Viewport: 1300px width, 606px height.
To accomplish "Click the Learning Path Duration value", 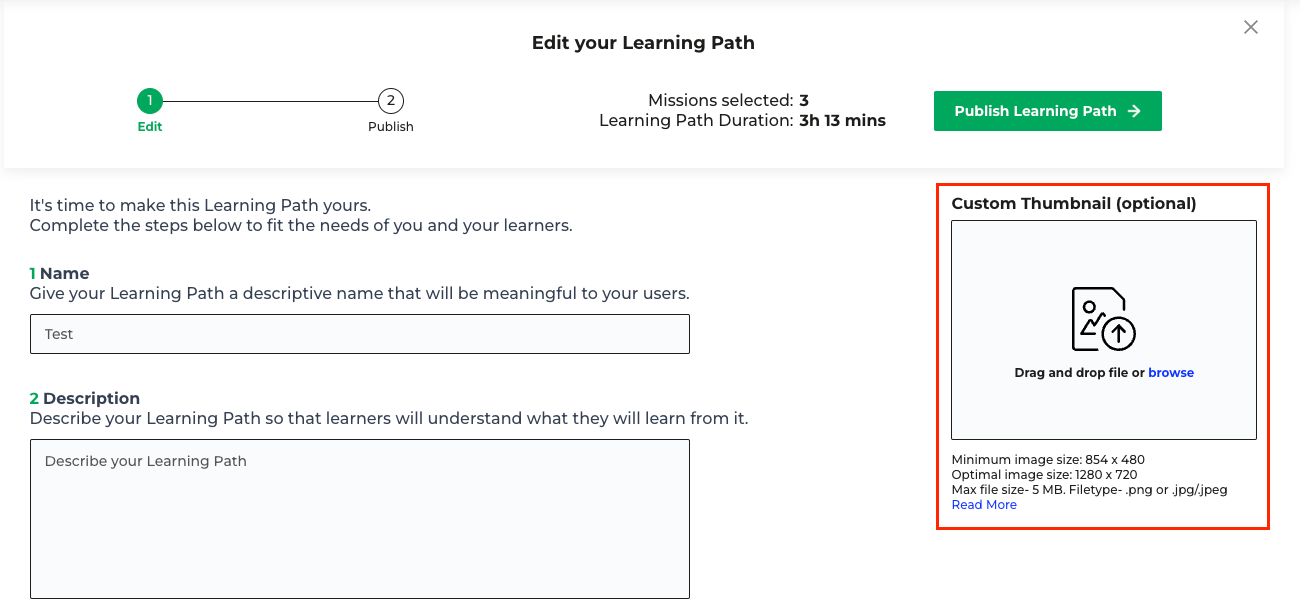I will tap(842, 121).
